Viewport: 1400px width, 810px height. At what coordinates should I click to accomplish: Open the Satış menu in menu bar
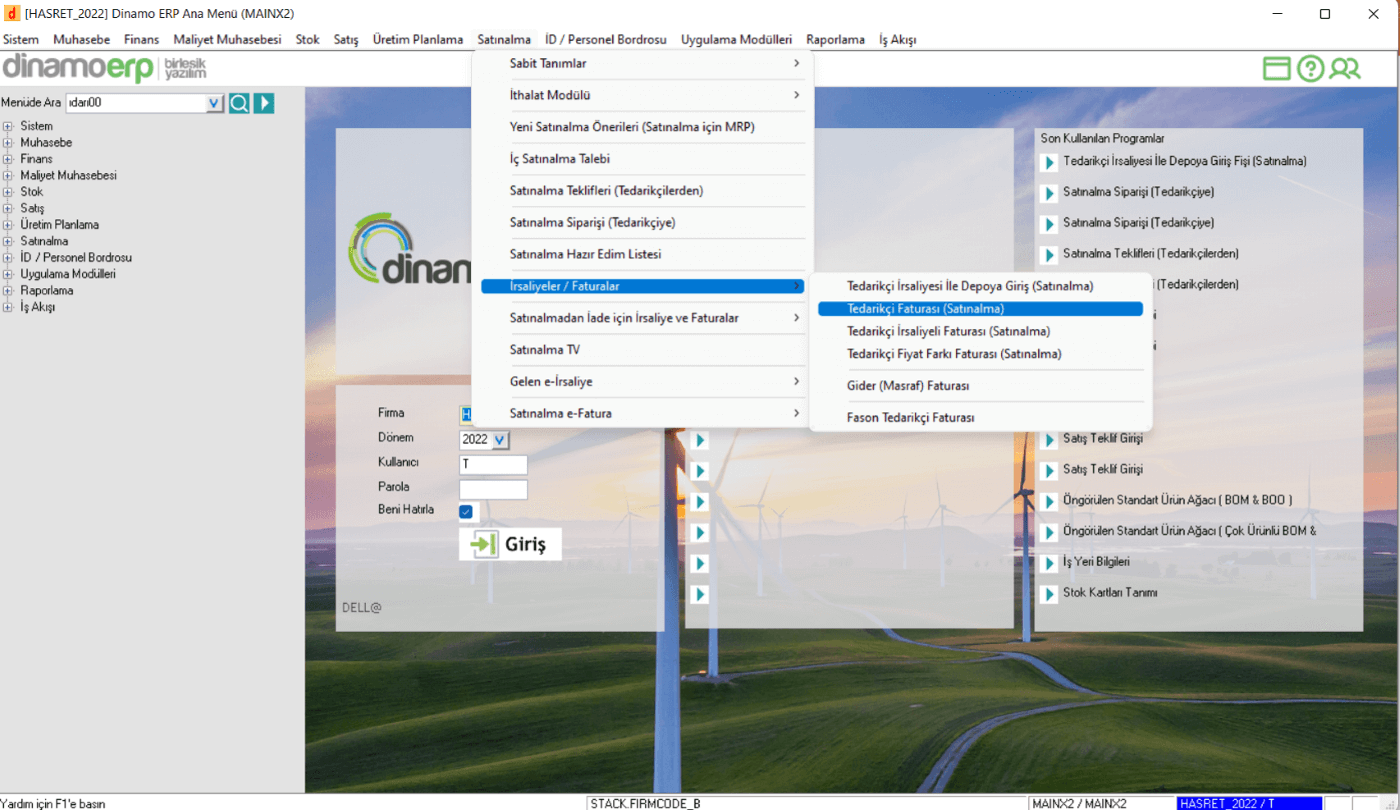pyautogui.click(x=346, y=40)
